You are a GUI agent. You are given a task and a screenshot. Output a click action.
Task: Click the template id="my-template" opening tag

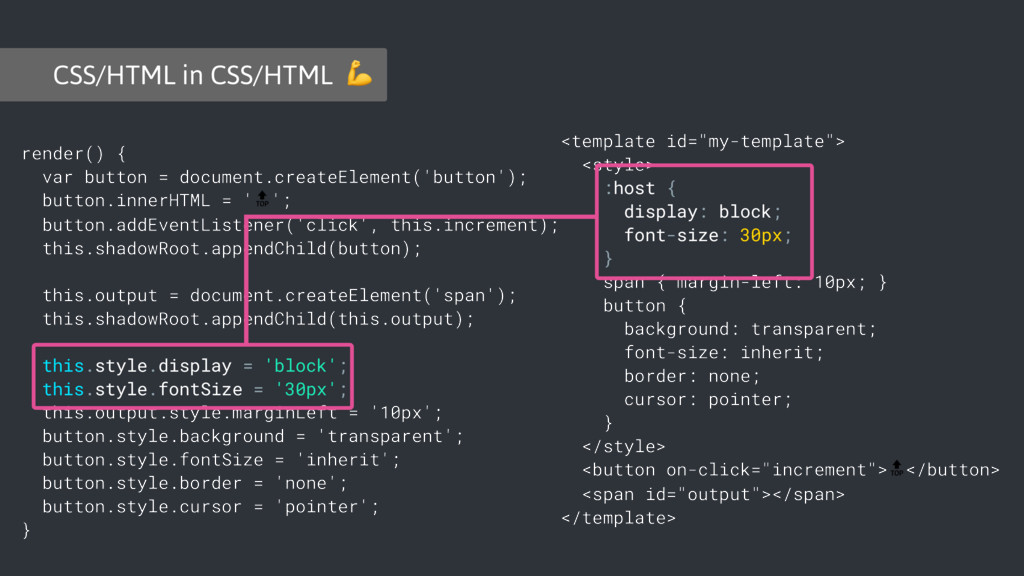click(x=703, y=142)
